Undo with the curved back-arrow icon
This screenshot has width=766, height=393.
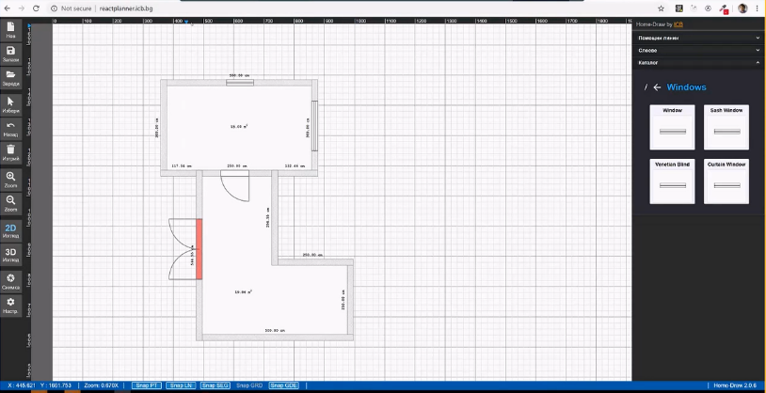tap(11, 129)
